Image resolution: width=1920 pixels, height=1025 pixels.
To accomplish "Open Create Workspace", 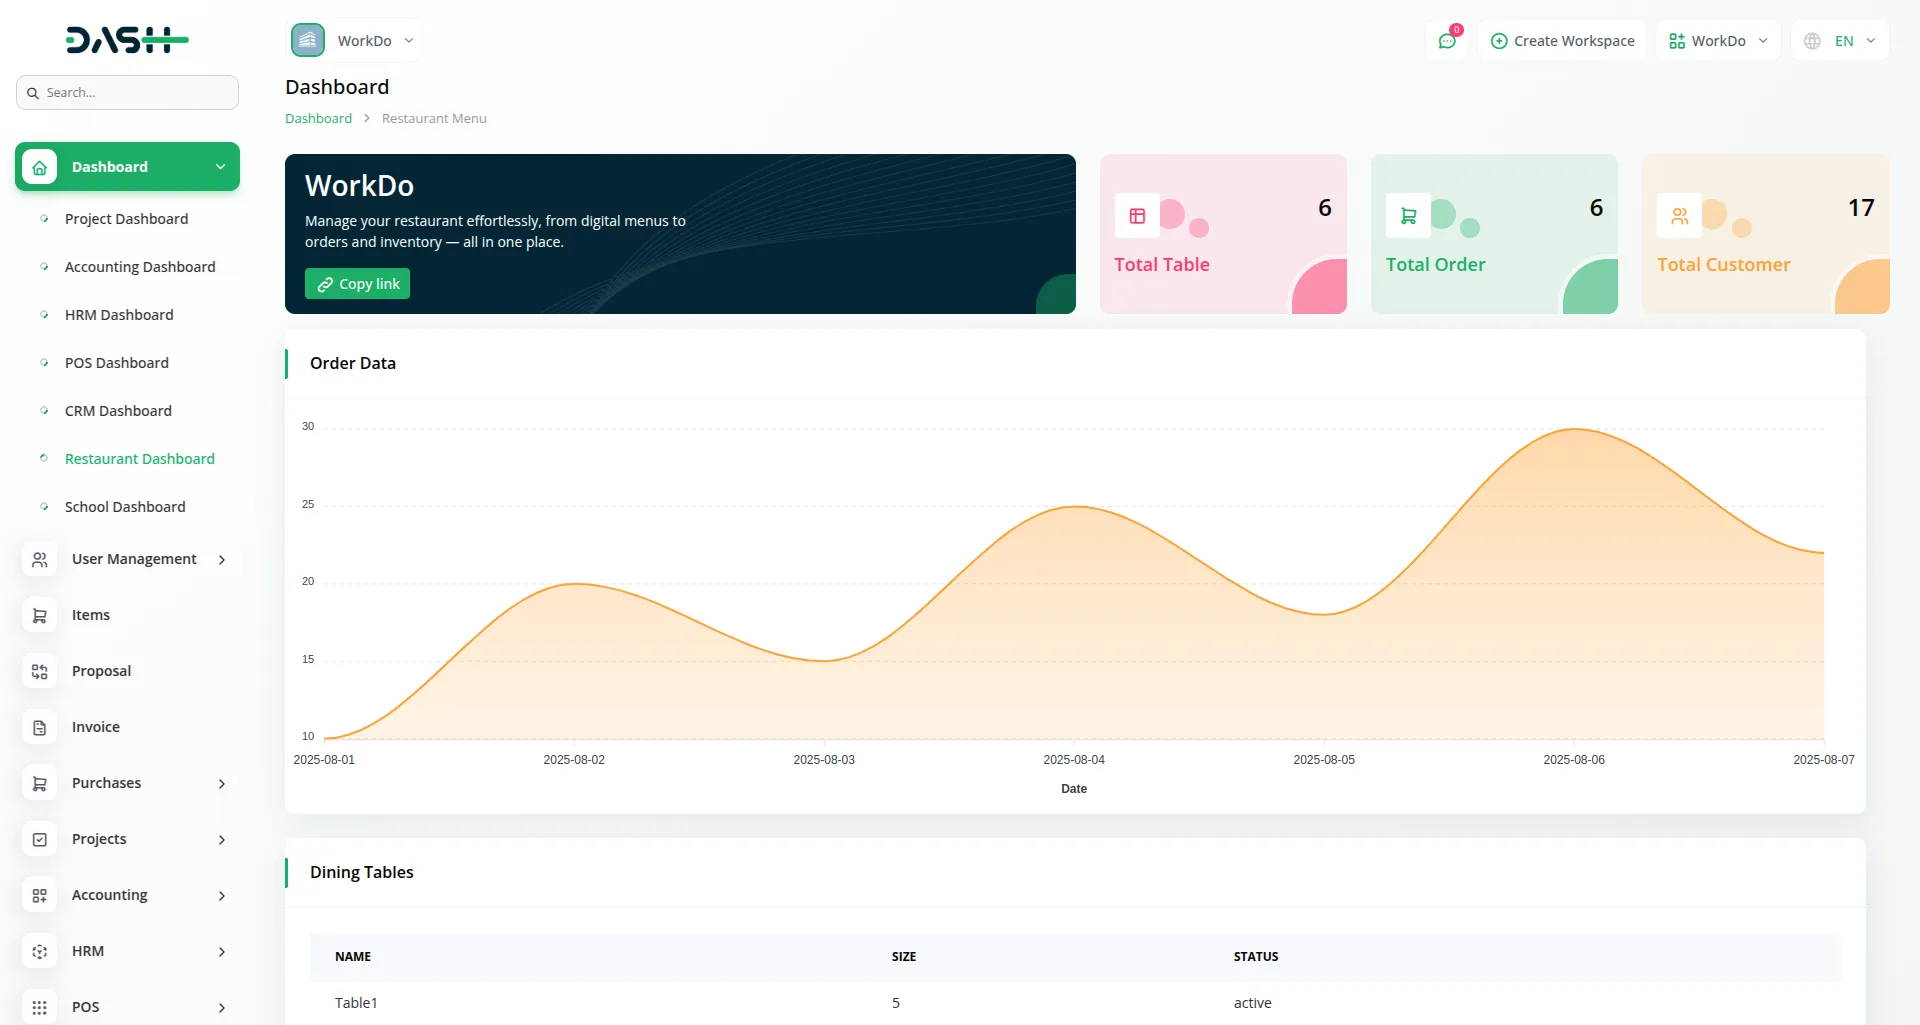I will [1561, 40].
